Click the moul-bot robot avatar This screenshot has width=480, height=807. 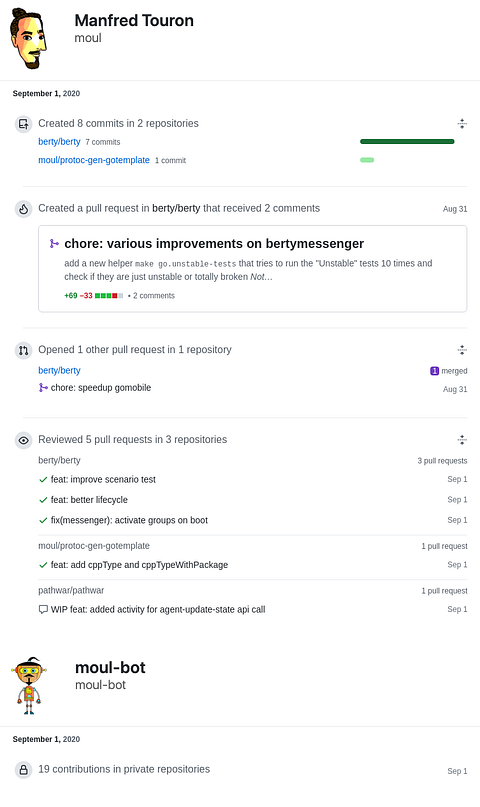(29, 686)
